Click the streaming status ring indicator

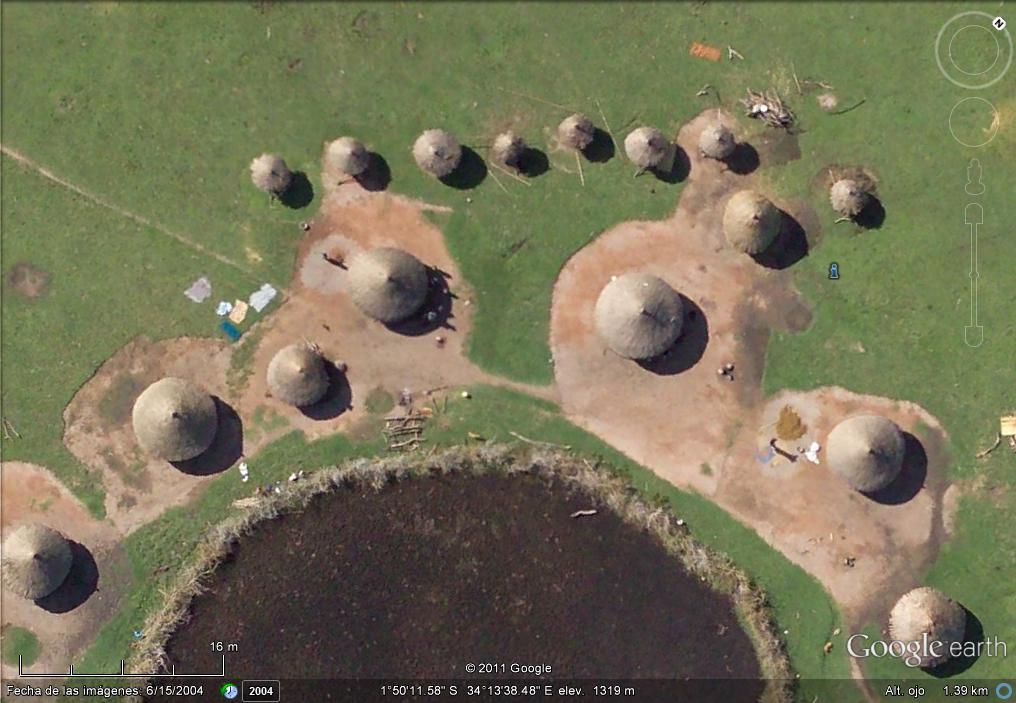point(1004,691)
